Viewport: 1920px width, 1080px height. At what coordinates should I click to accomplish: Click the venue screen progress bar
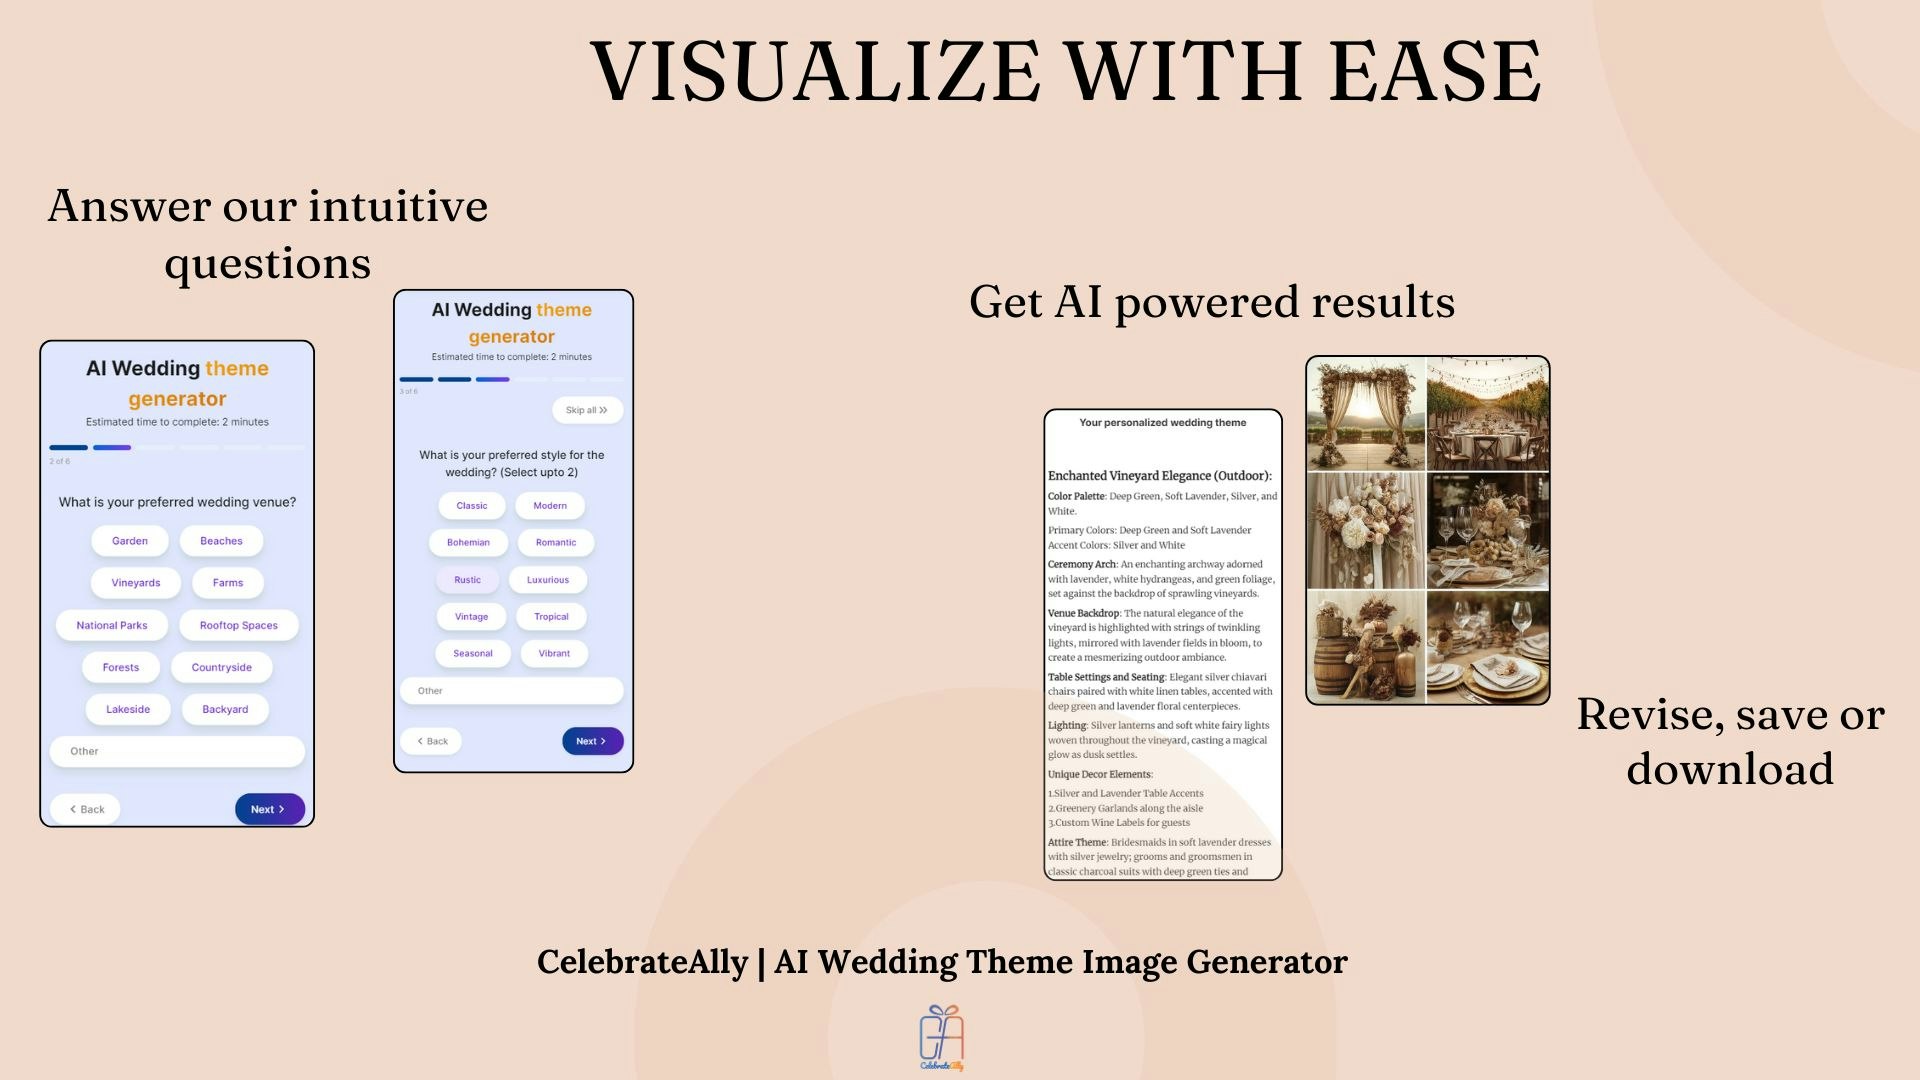(x=177, y=447)
